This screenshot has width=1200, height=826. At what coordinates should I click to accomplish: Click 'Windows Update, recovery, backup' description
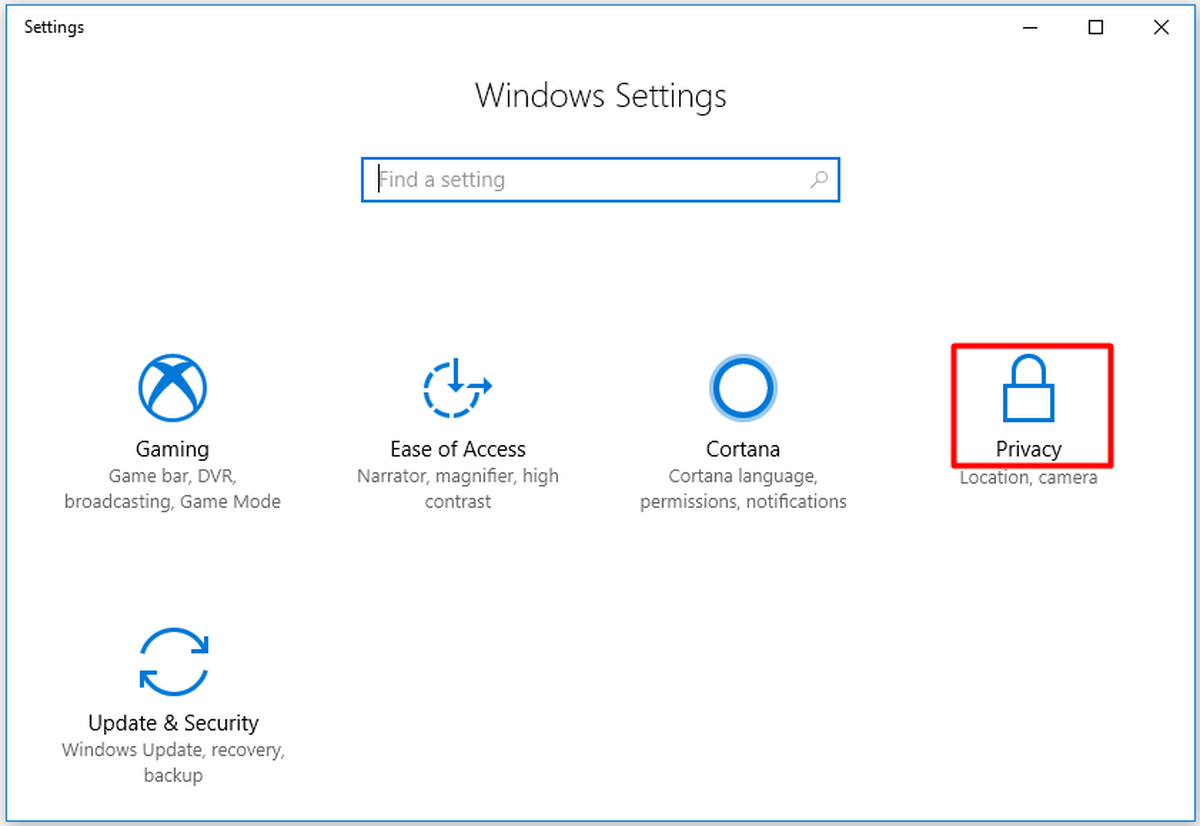pos(173,762)
